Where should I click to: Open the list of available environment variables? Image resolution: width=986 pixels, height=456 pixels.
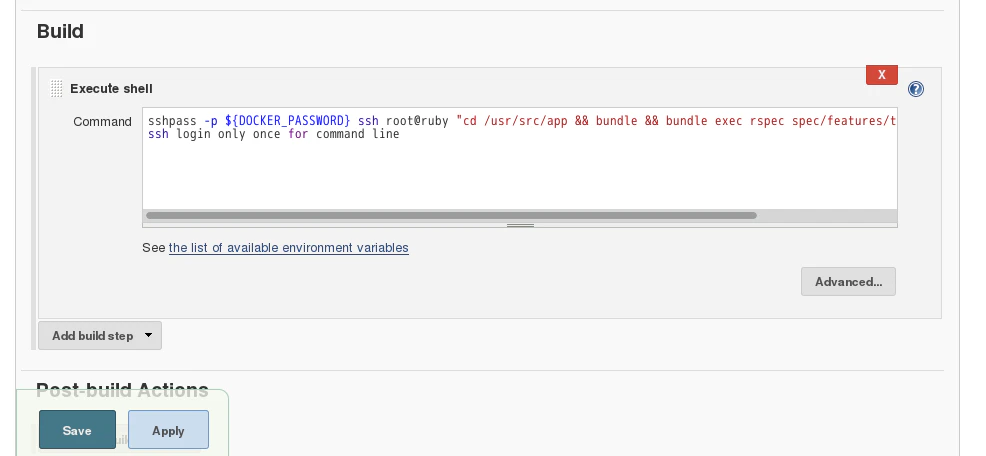coord(289,248)
